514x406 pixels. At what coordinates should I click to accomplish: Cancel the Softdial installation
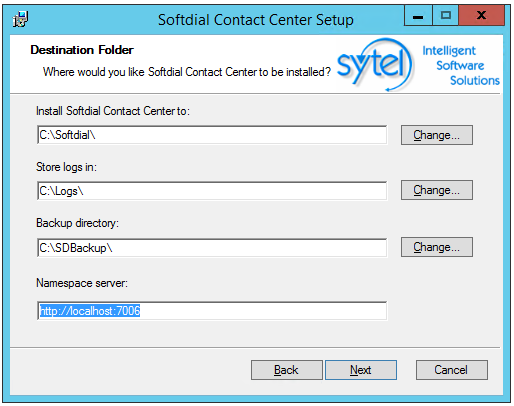click(x=452, y=370)
